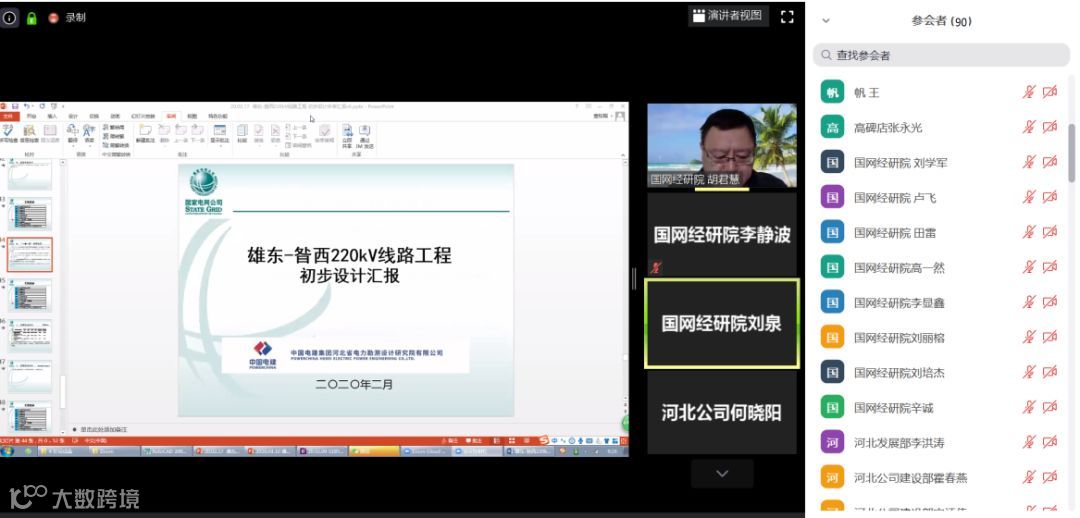Switch to PowerPoint 视图 tab

click(192, 116)
